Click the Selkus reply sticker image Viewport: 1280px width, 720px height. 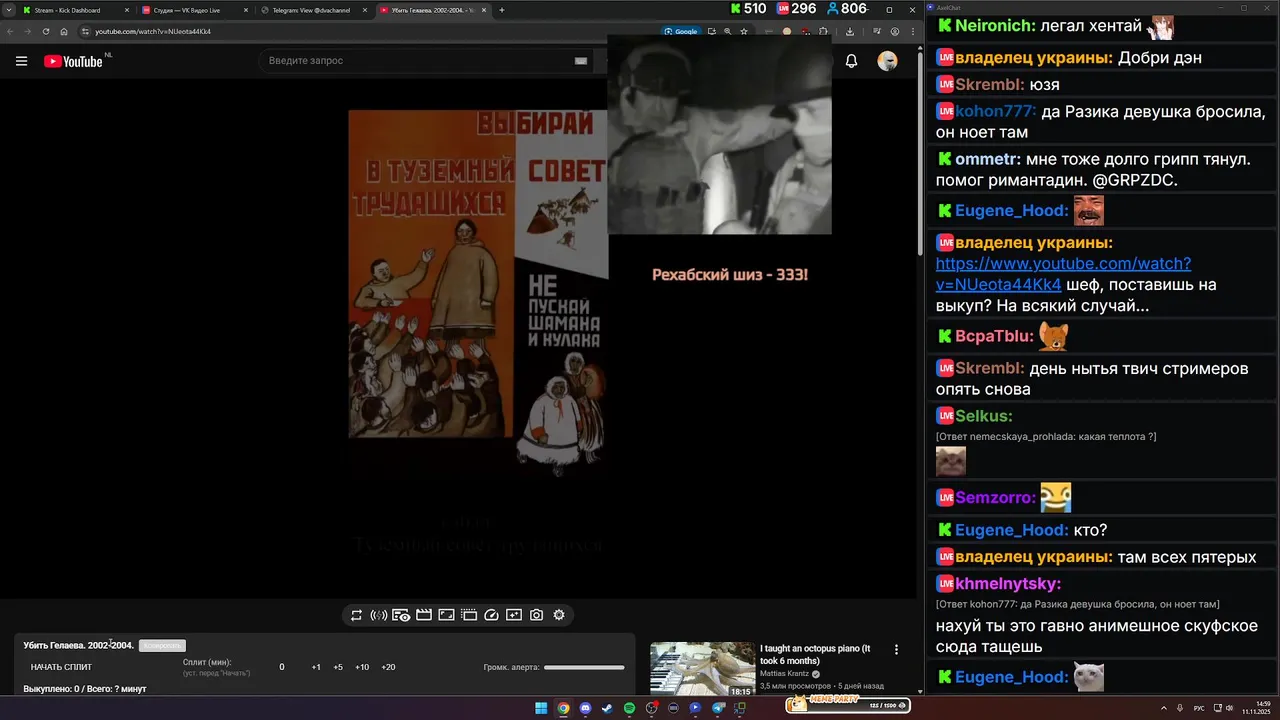pyautogui.click(x=951, y=461)
